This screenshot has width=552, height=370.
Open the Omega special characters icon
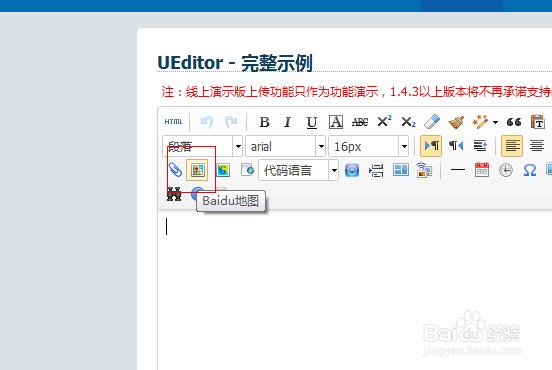(x=530, y=170)
